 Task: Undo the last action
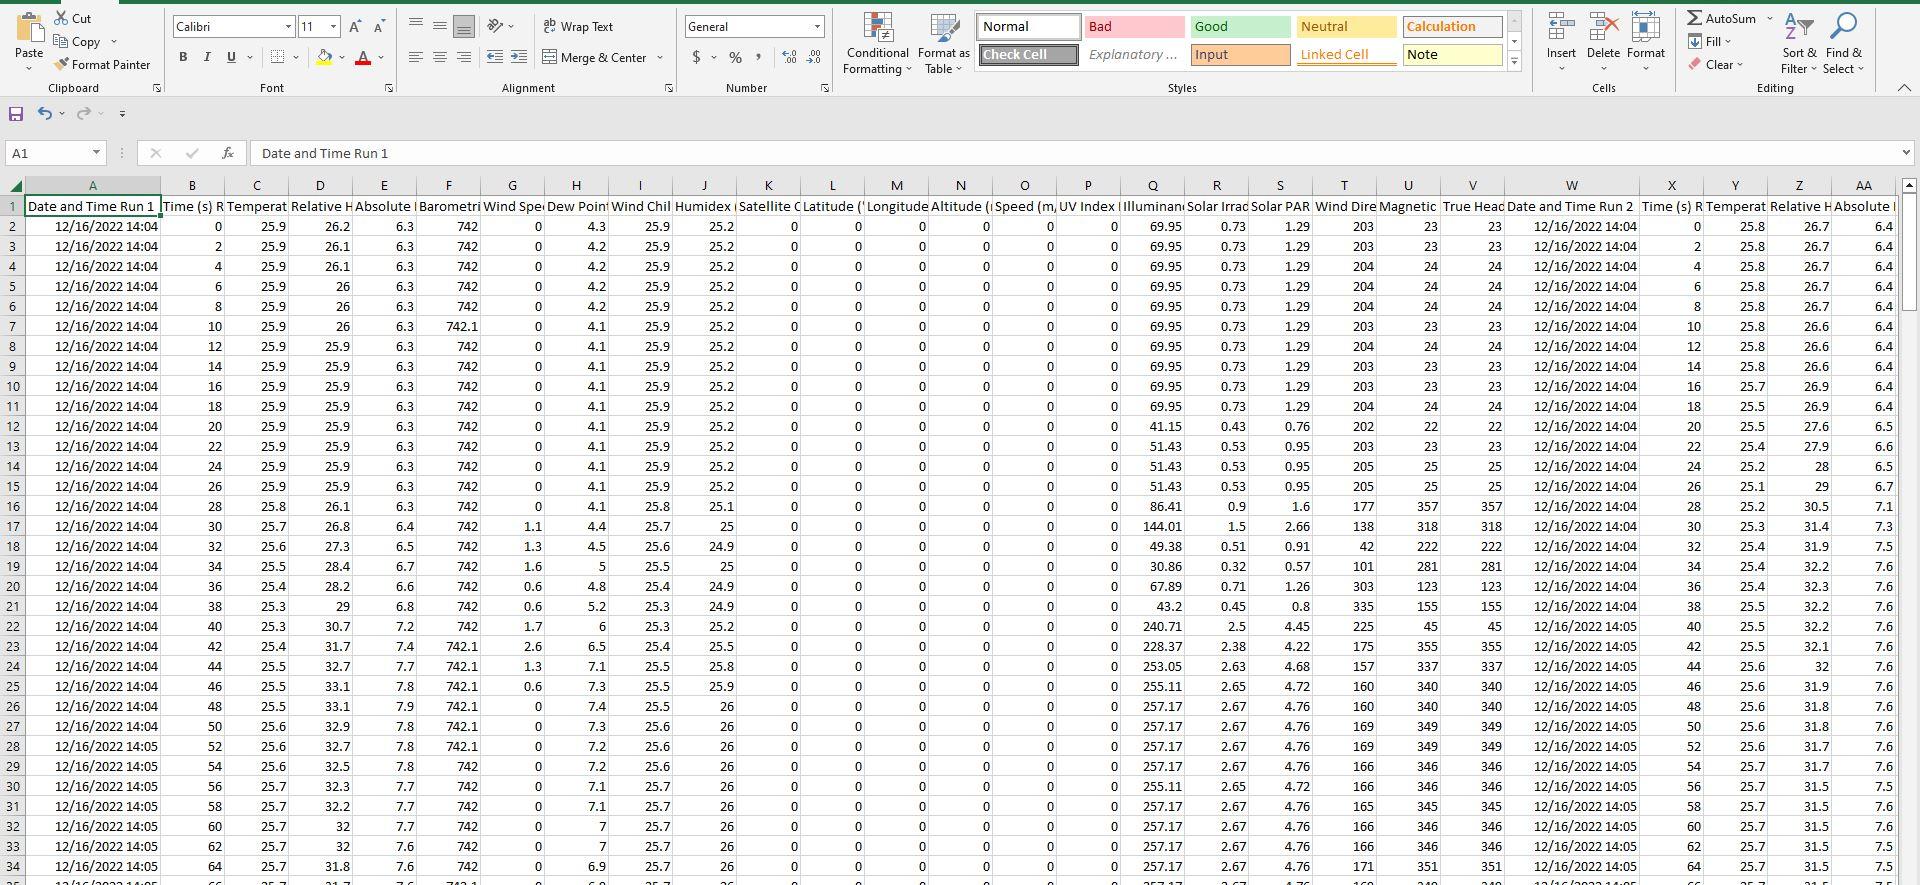click(44, 113)
